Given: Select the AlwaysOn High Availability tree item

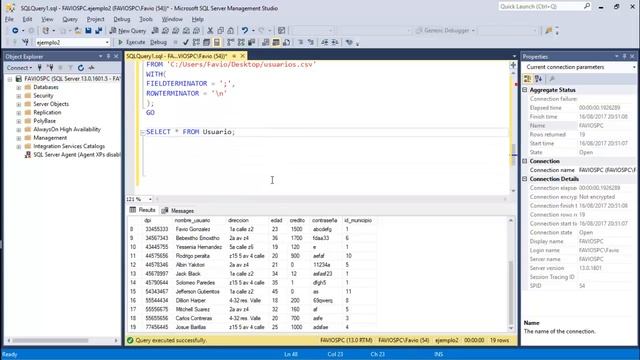Looking at the screenshot, I should pyautogui.click(x=67, y=129).
